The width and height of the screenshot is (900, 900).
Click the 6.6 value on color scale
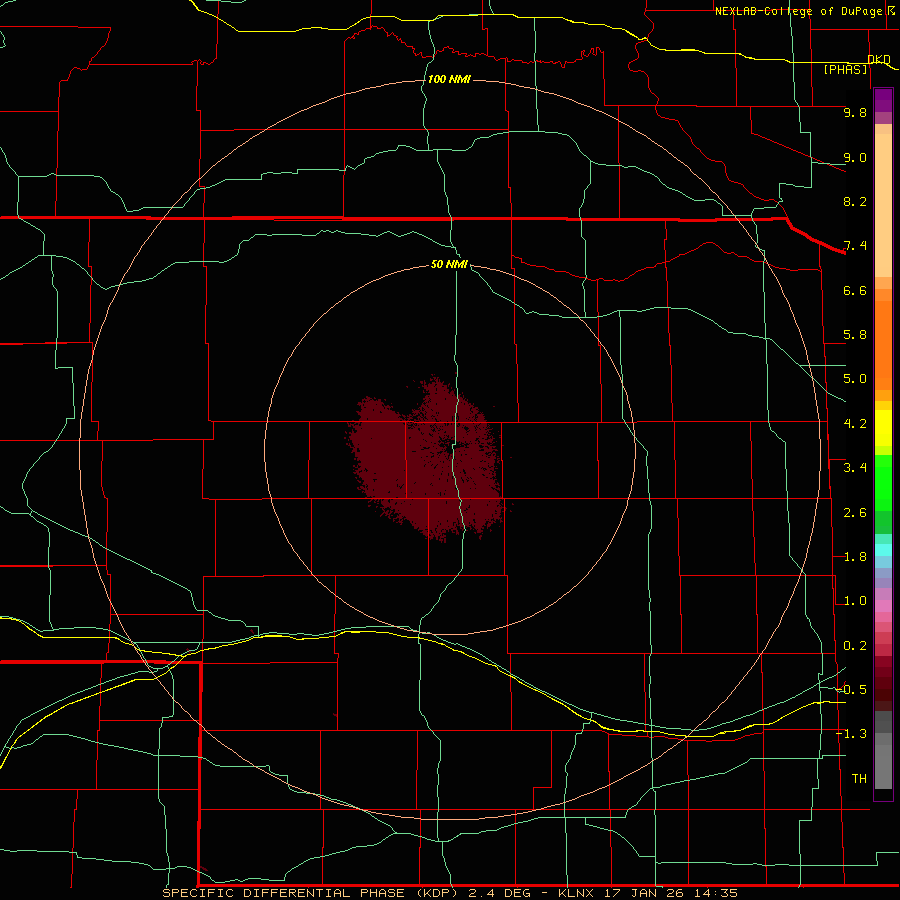pyautogui.click(x=855, y=290)
